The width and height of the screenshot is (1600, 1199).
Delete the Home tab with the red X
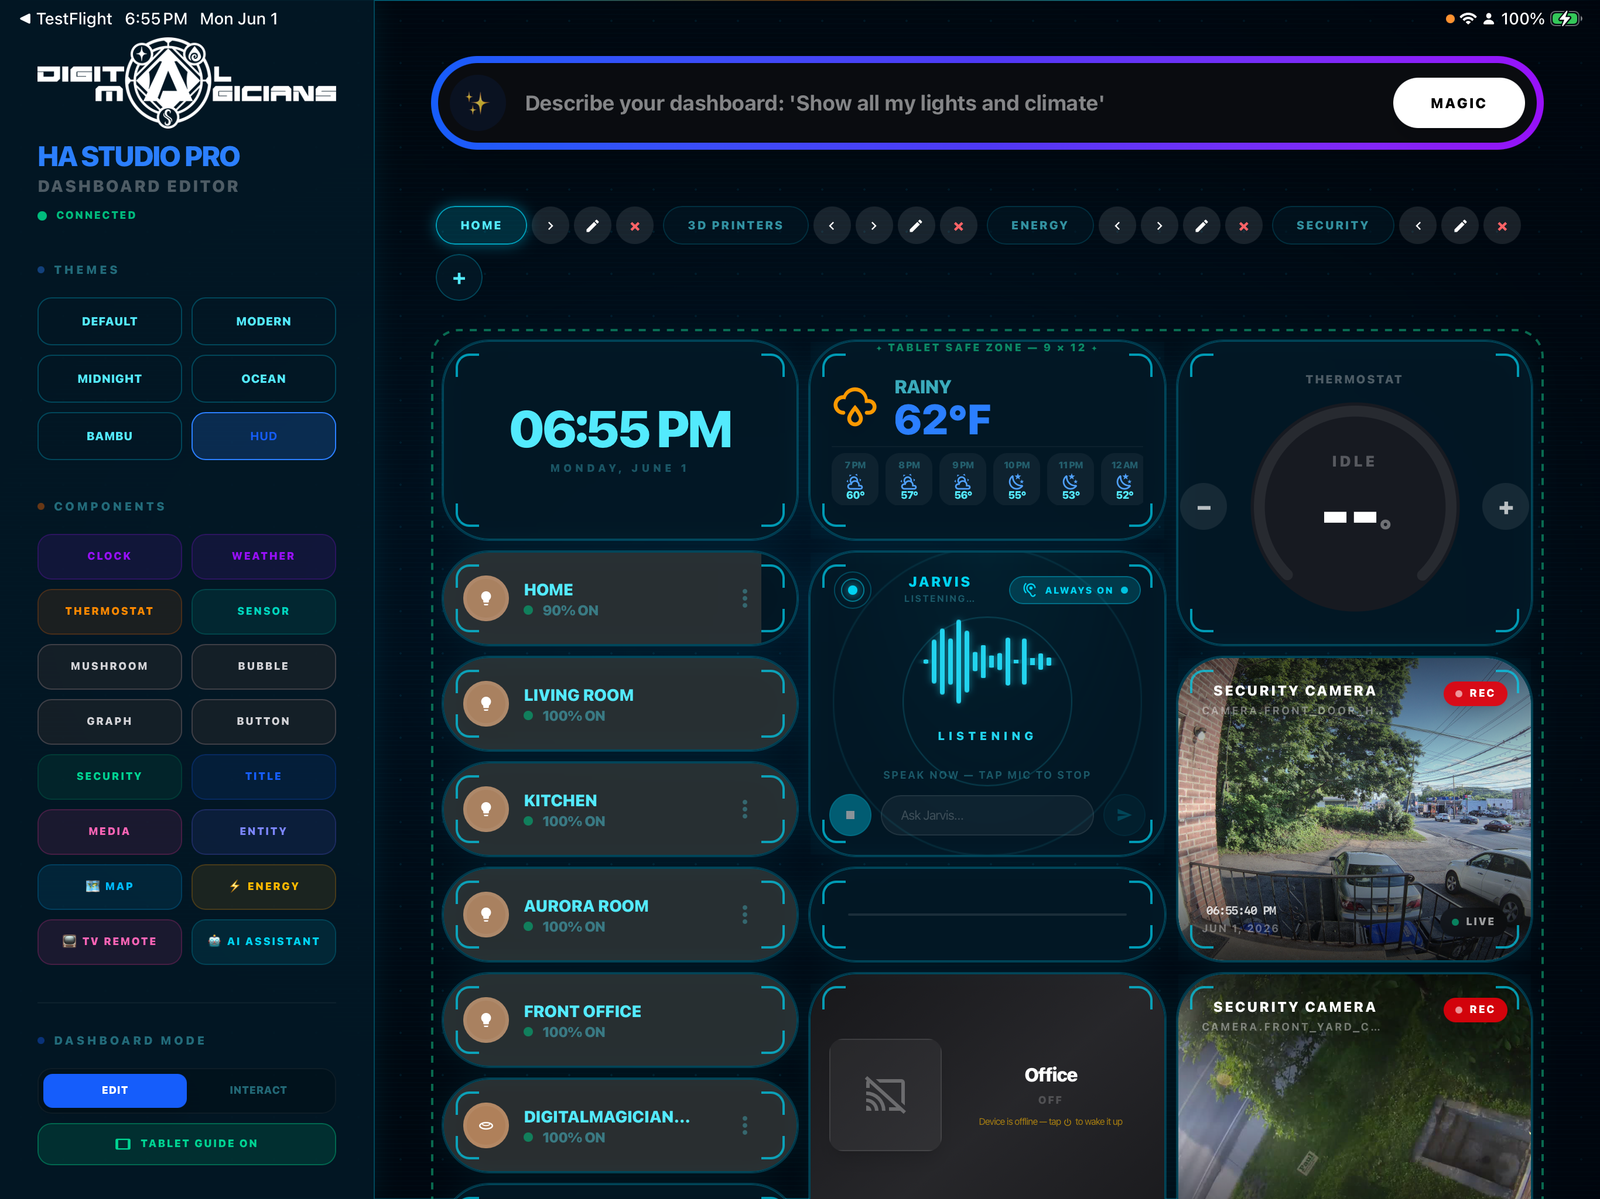point(635,226)
